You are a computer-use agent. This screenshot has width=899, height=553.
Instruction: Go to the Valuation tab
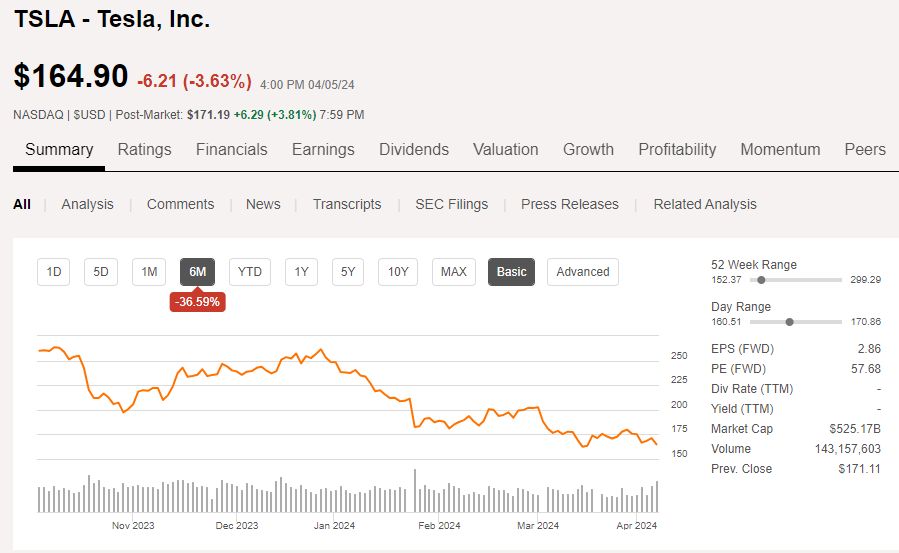[505, 150]
